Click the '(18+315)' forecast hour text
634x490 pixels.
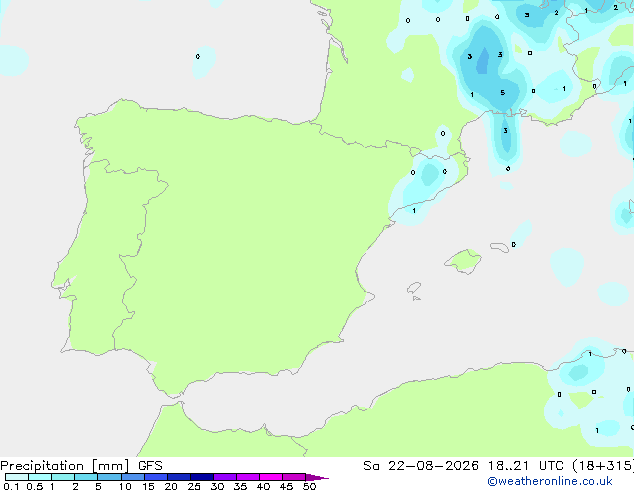pos(602,466)
